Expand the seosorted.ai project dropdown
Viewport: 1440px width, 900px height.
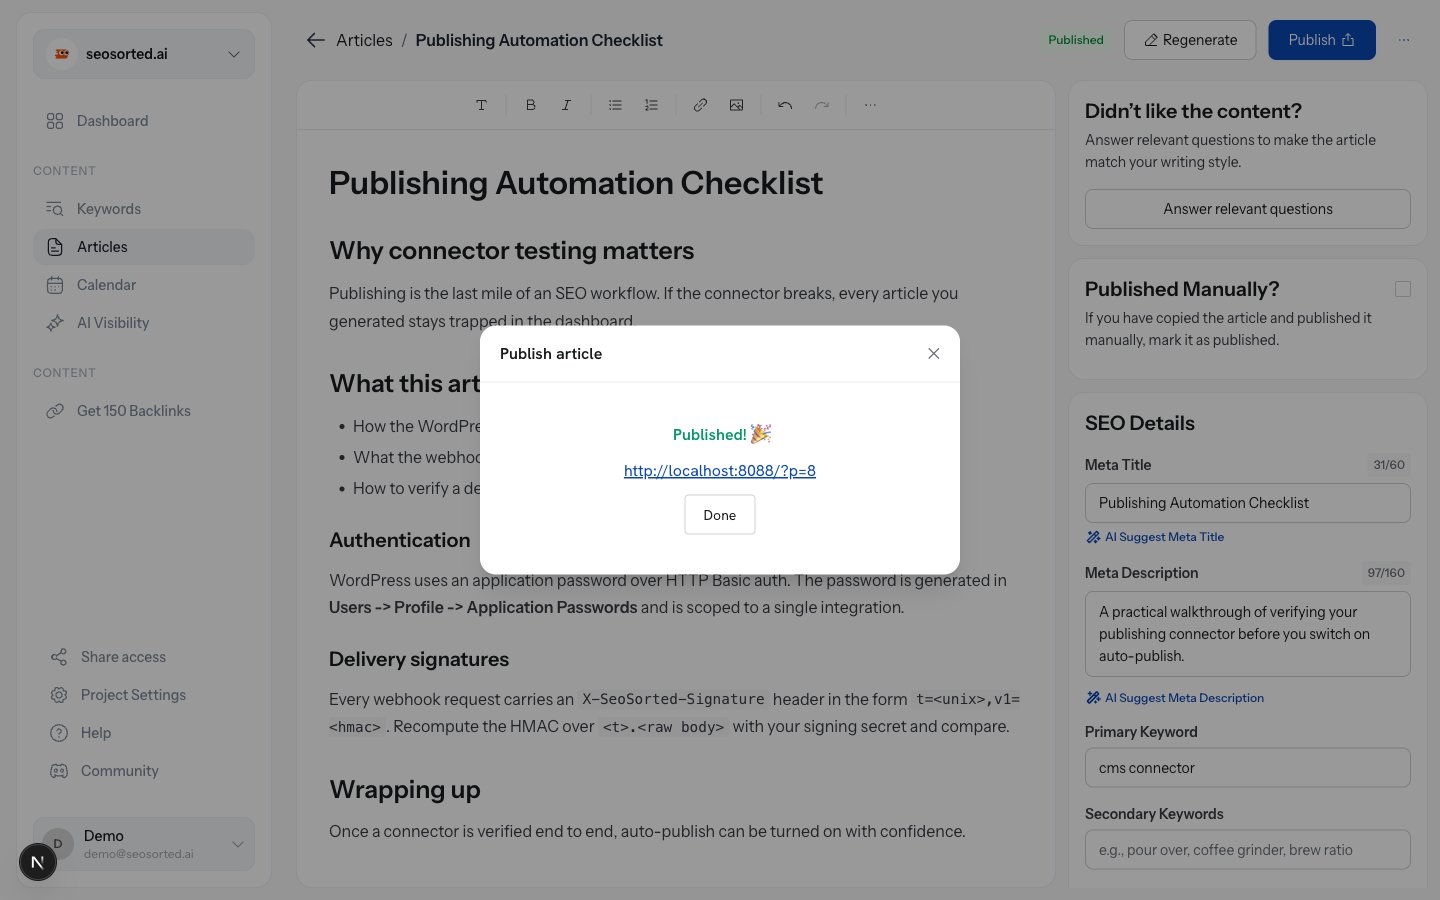[x=144, y=54]
